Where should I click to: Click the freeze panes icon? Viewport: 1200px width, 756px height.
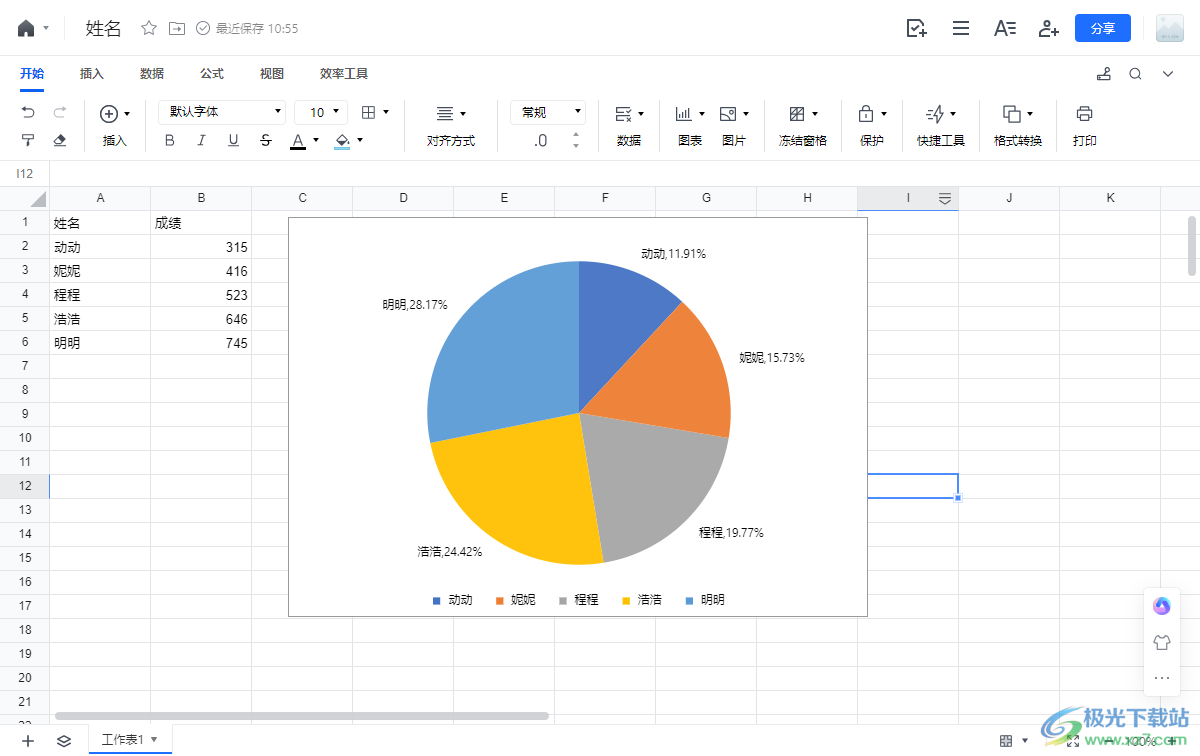pos(797,114)
